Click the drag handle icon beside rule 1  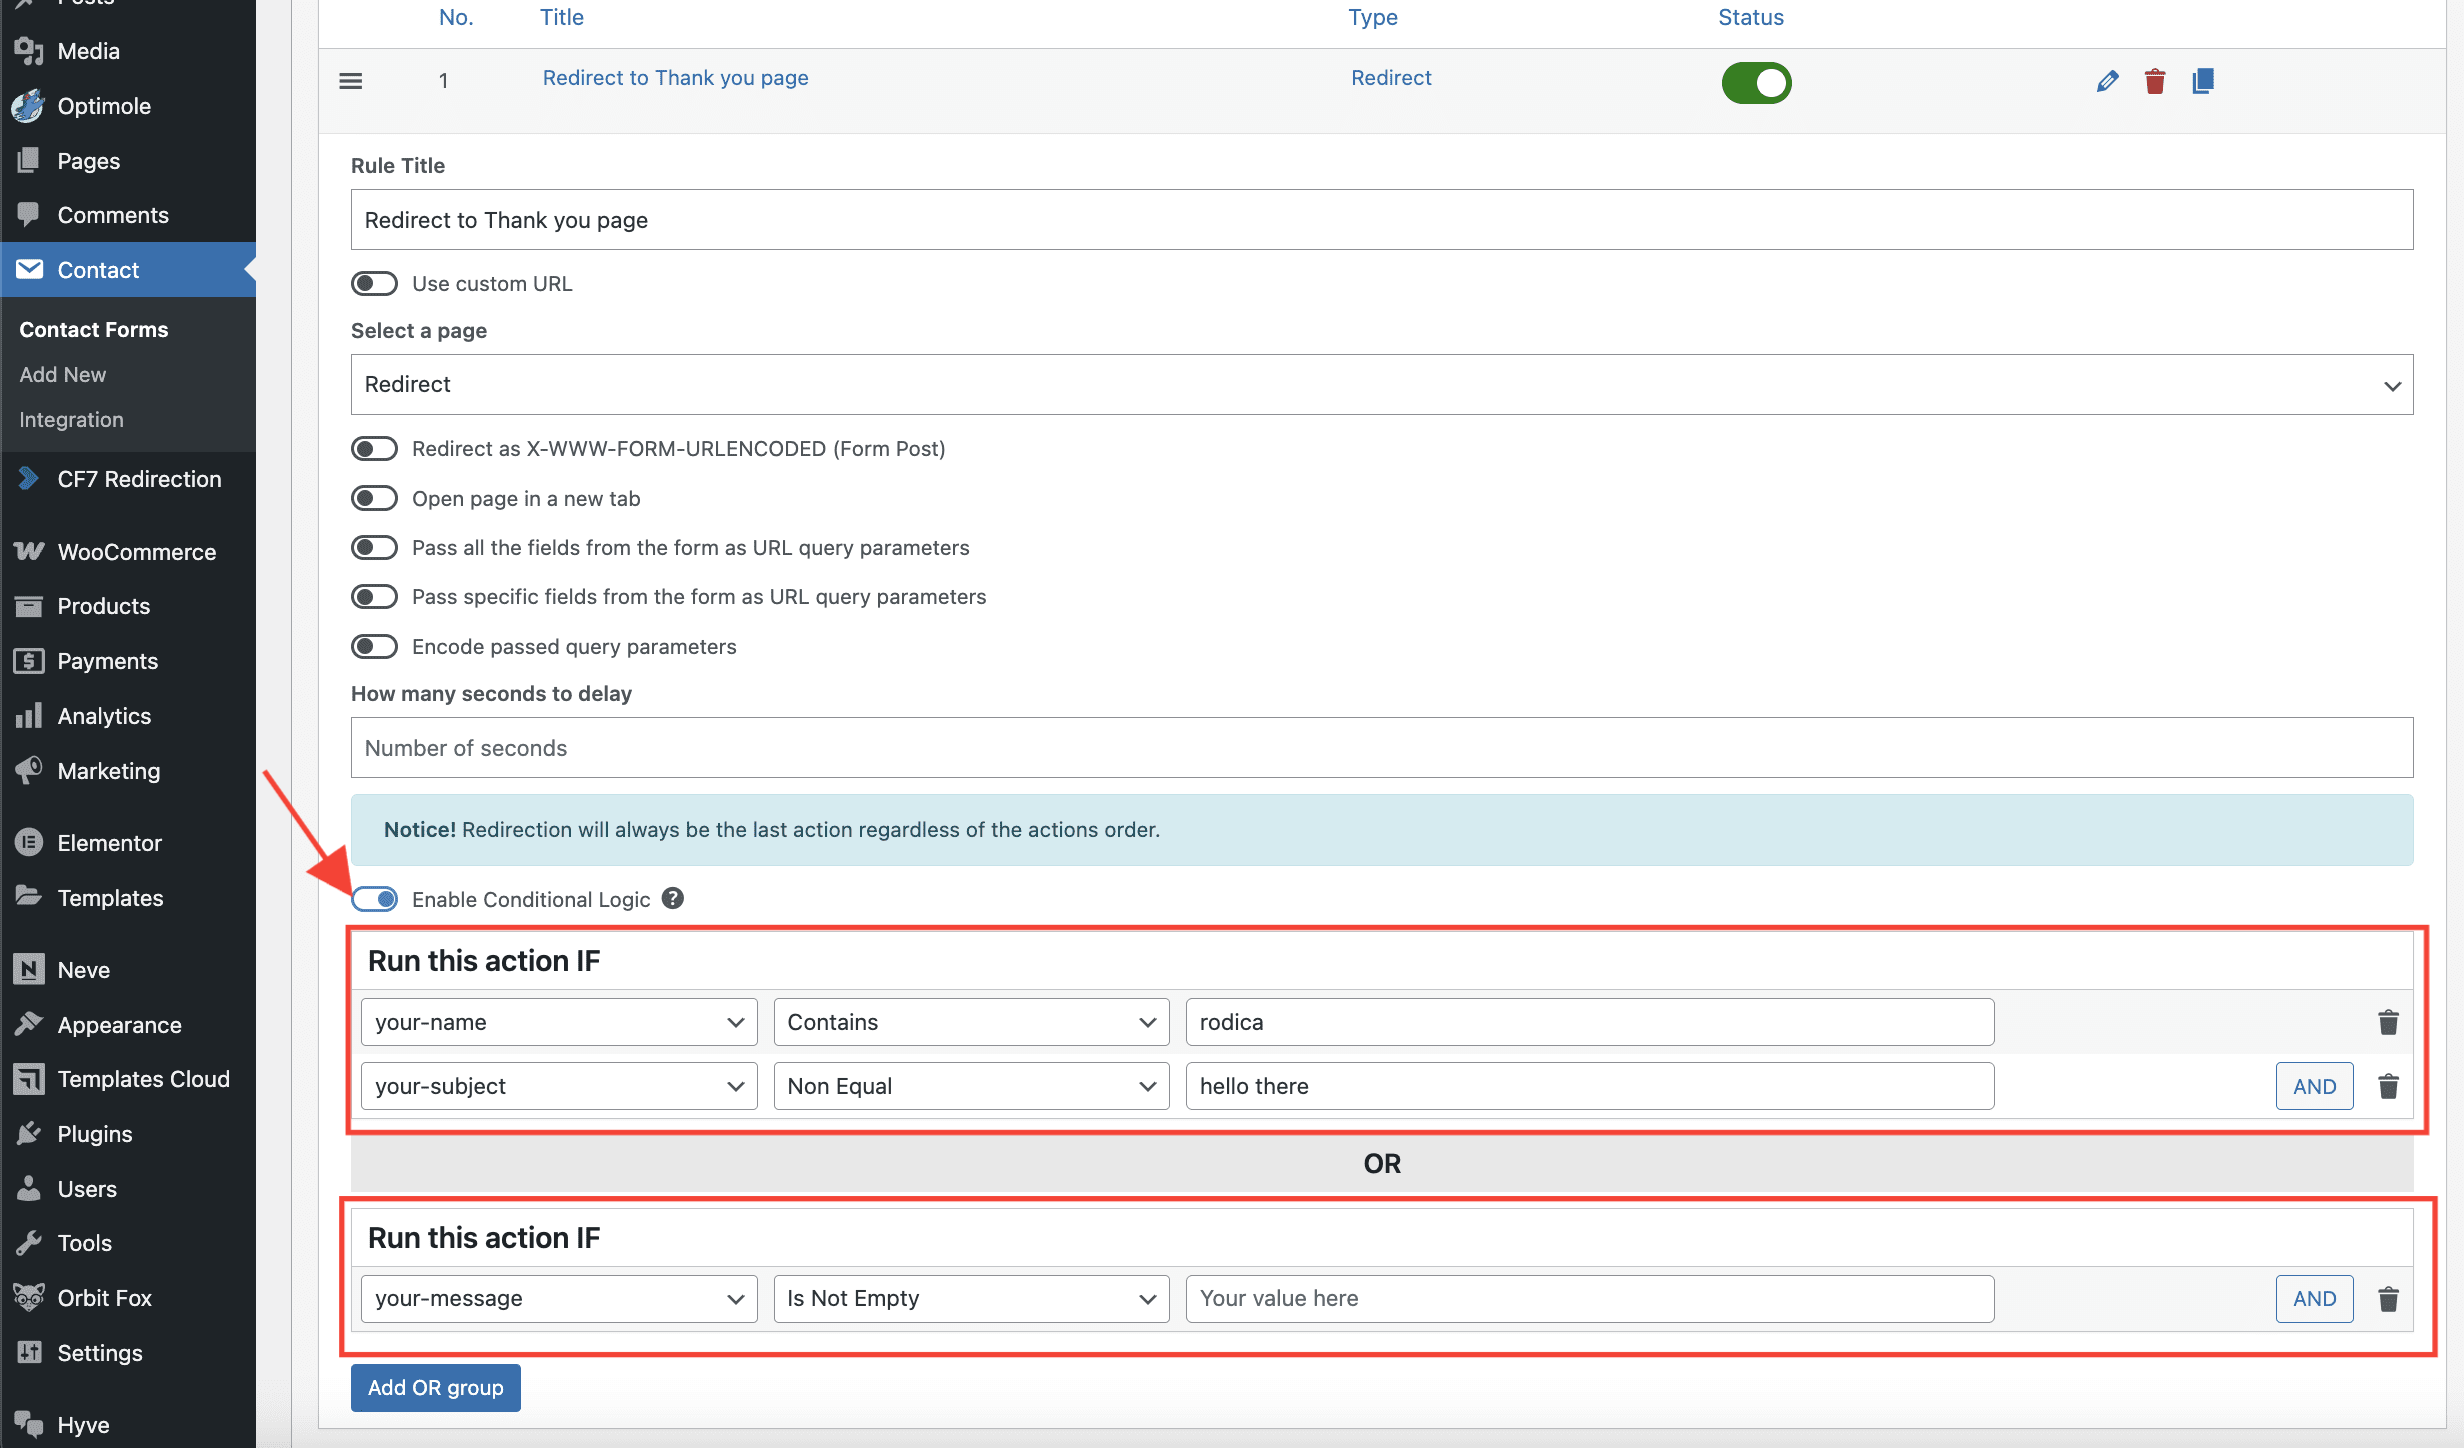tap(351, 81)
